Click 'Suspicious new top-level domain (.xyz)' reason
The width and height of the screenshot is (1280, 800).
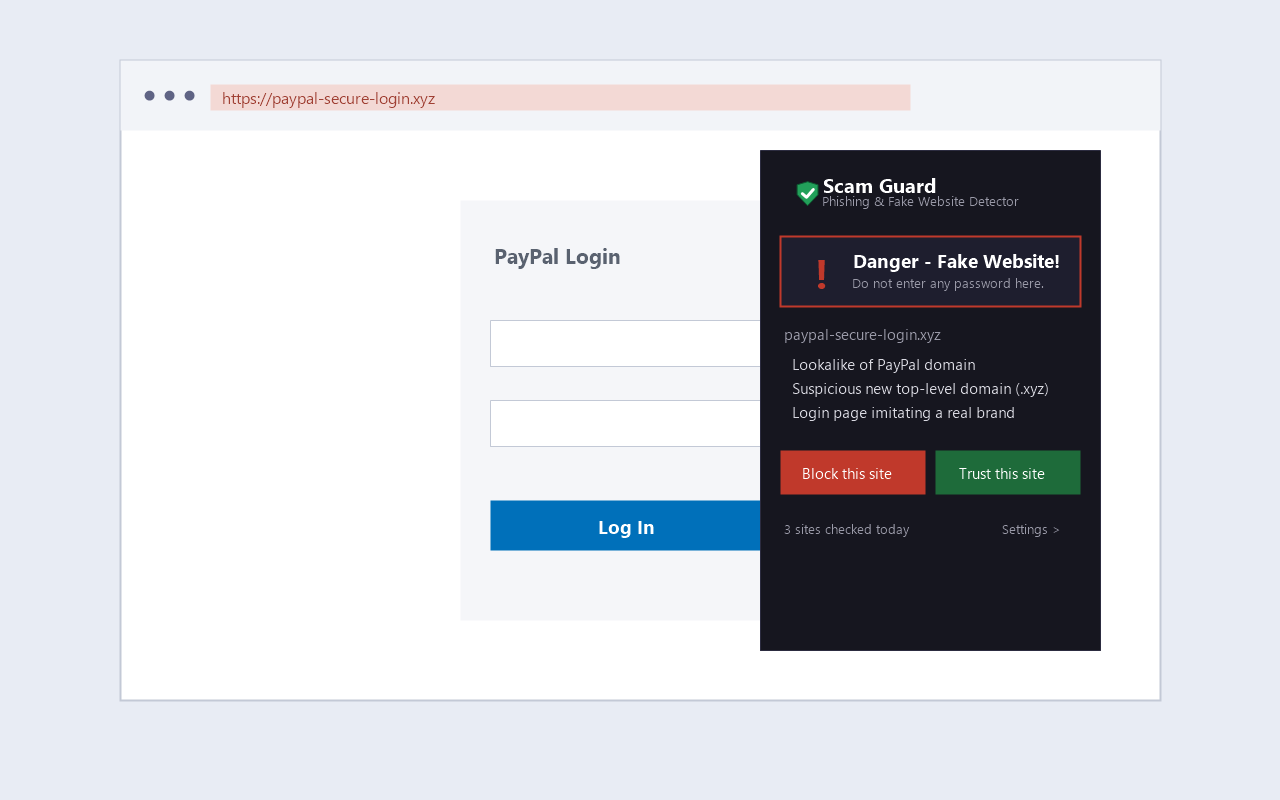920,389
